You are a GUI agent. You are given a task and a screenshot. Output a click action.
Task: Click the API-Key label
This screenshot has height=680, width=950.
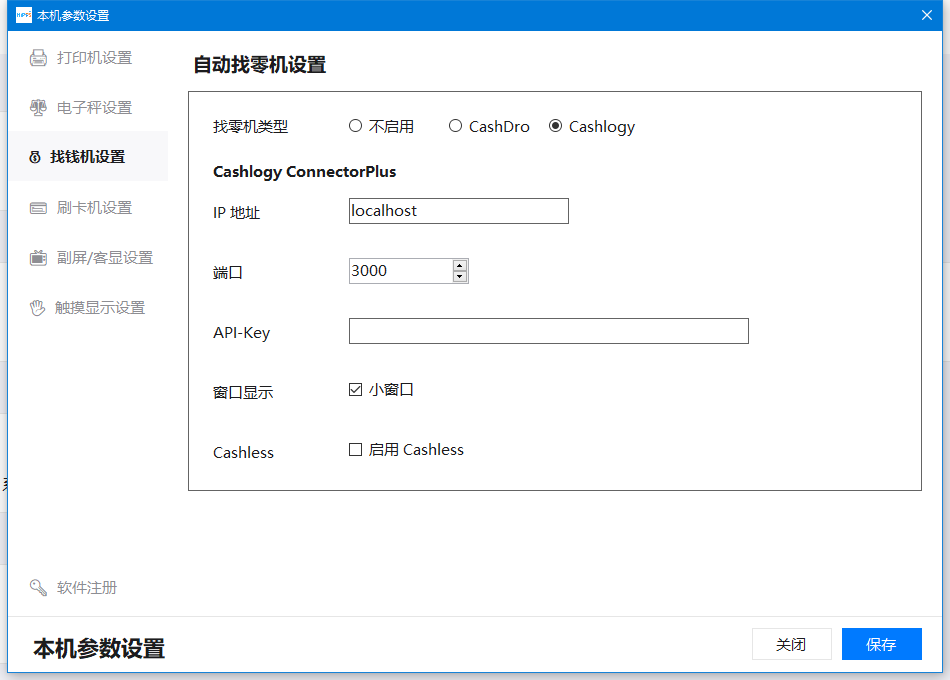pyautogui.click(x=241, y=333)
